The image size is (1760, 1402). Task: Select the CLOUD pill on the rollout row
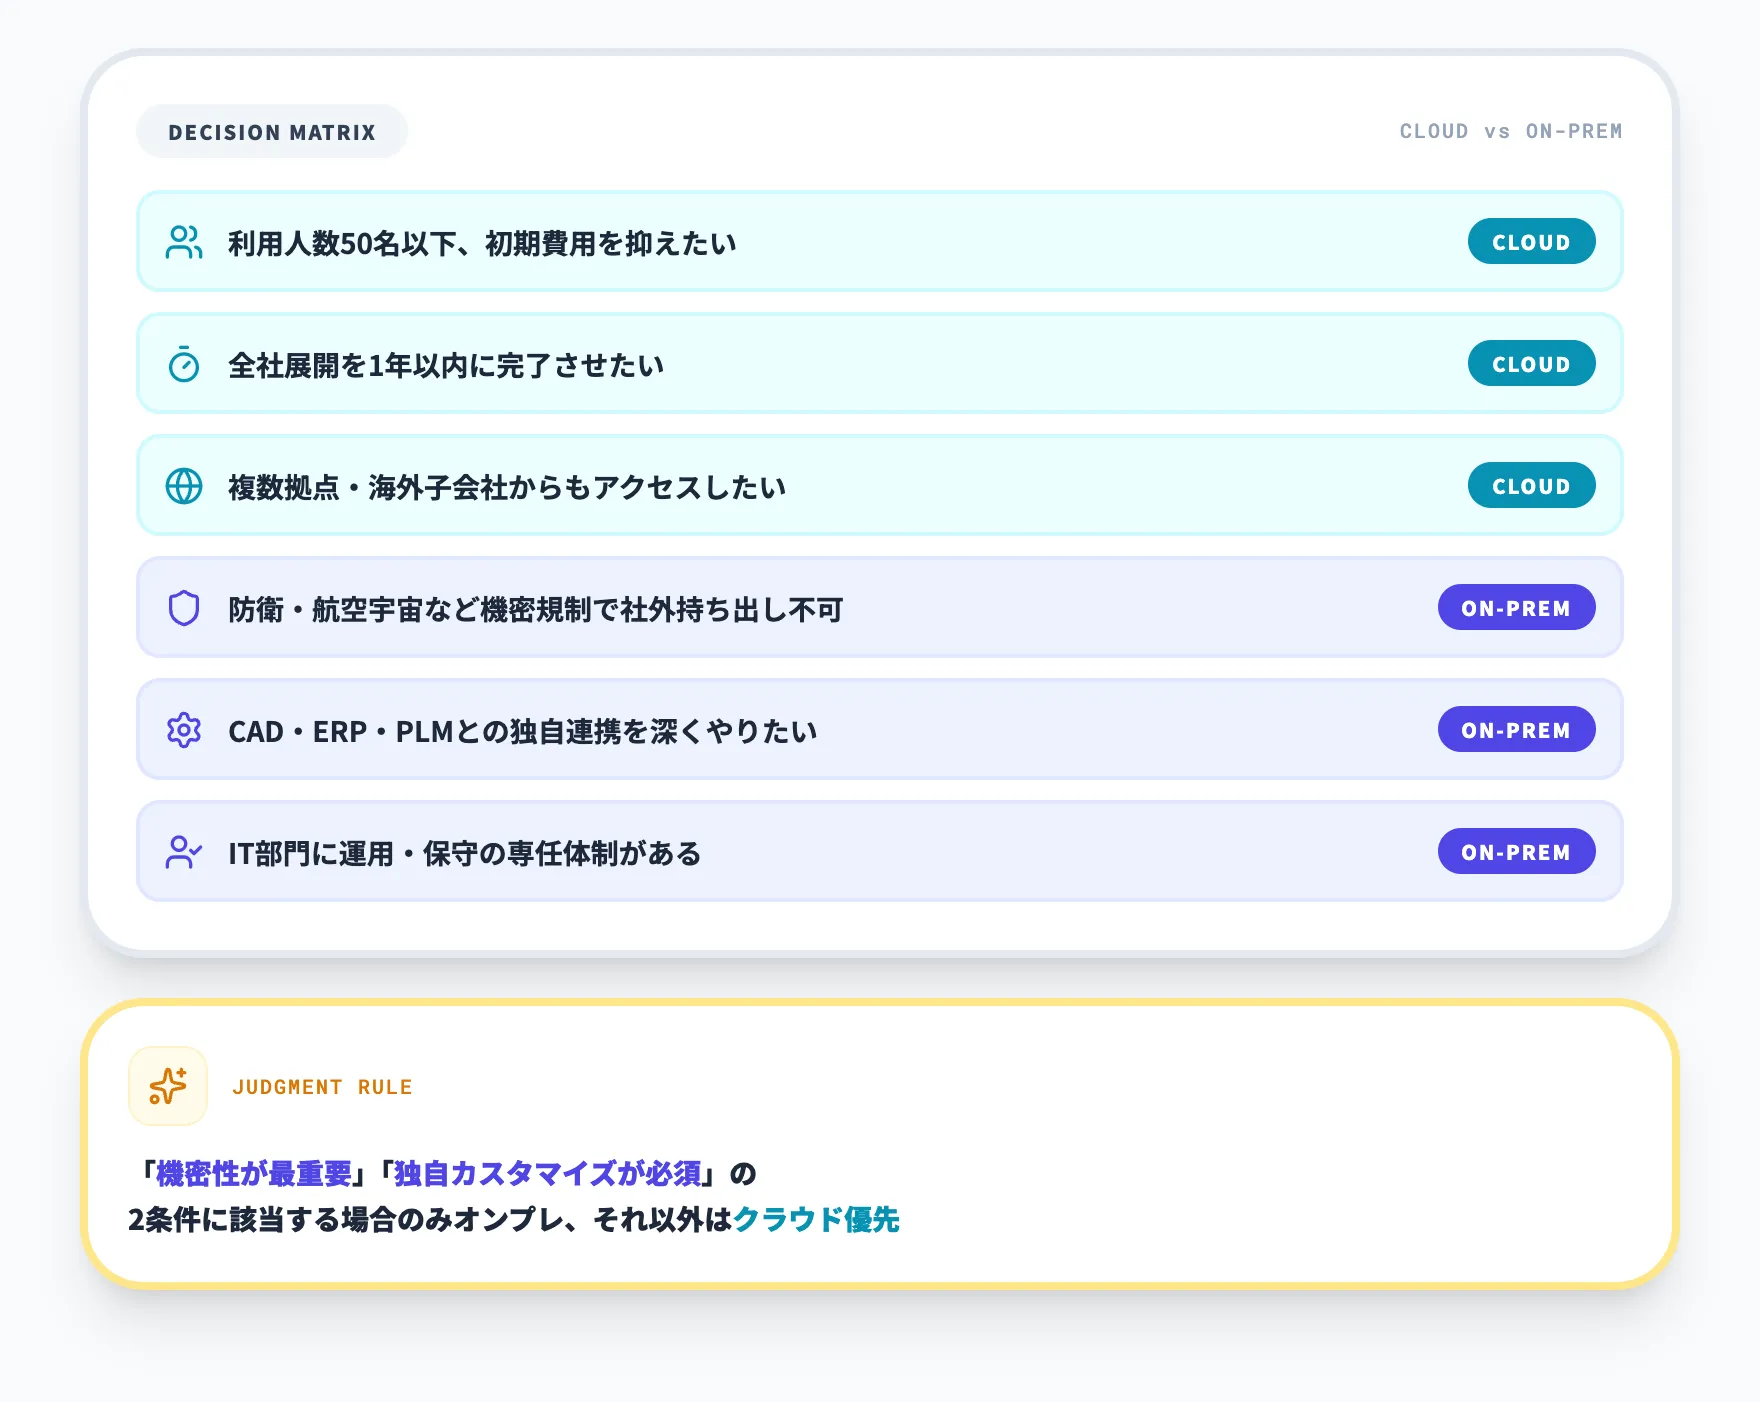pyautogui.click(x=1531, y=364)
